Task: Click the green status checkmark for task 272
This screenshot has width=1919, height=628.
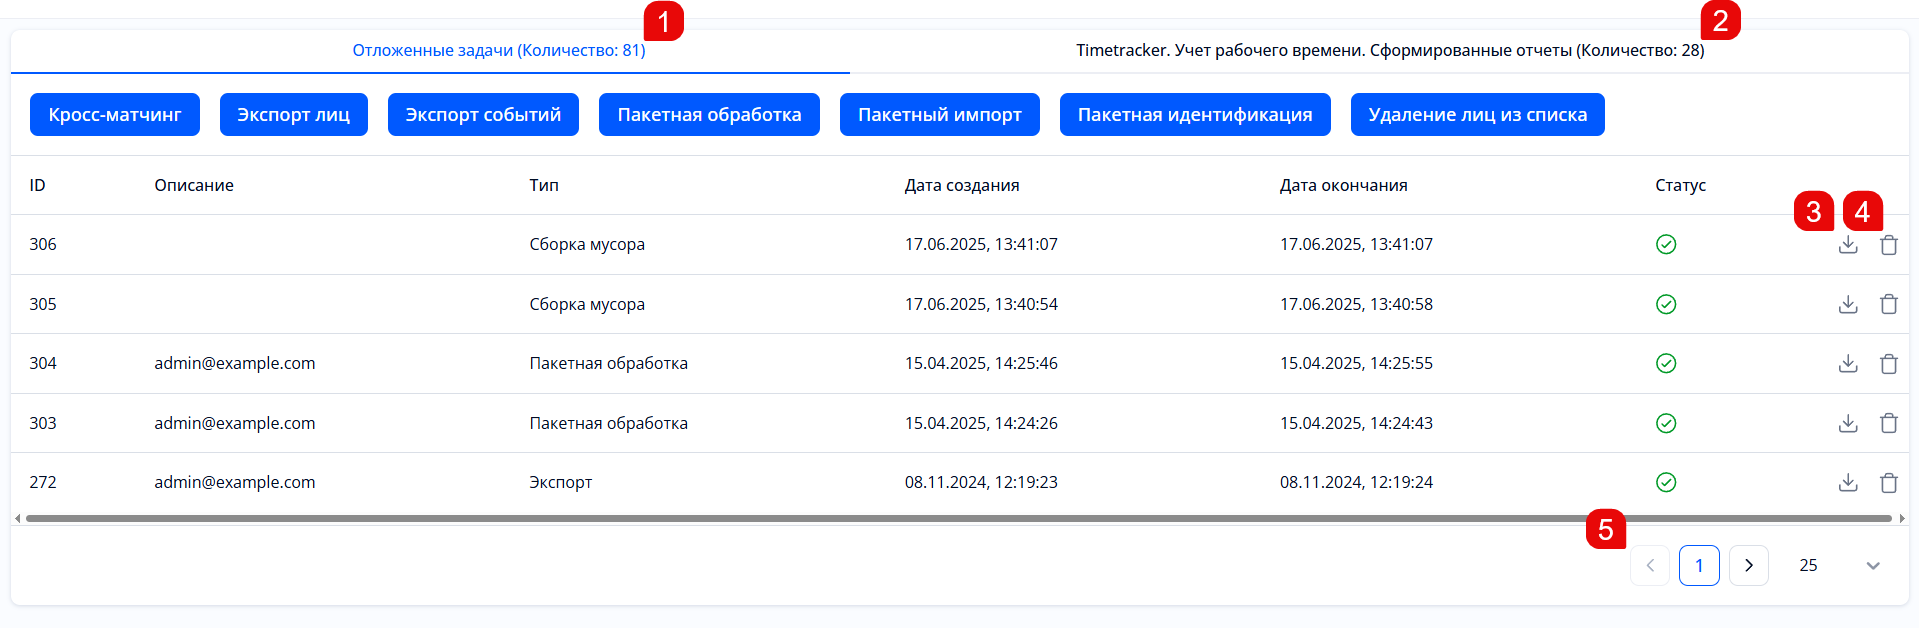Action: coord(1666,482)
